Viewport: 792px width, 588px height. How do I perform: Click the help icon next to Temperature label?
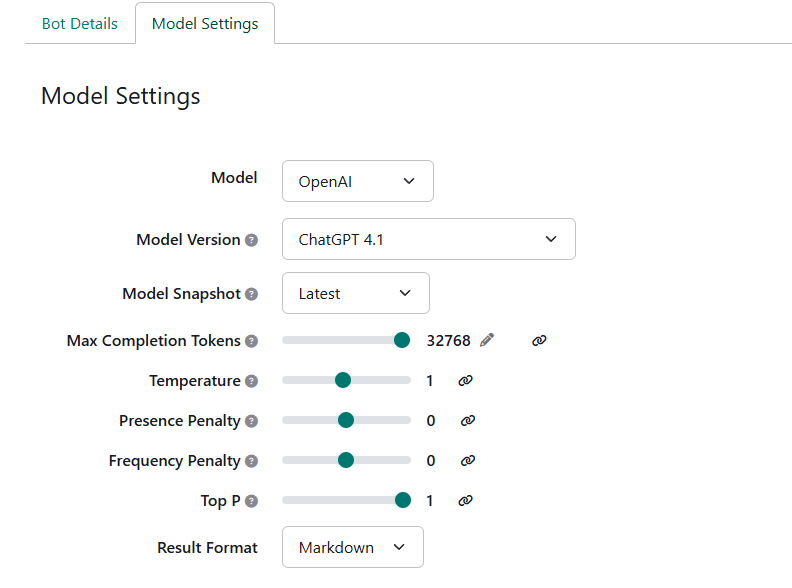[252, 381]
